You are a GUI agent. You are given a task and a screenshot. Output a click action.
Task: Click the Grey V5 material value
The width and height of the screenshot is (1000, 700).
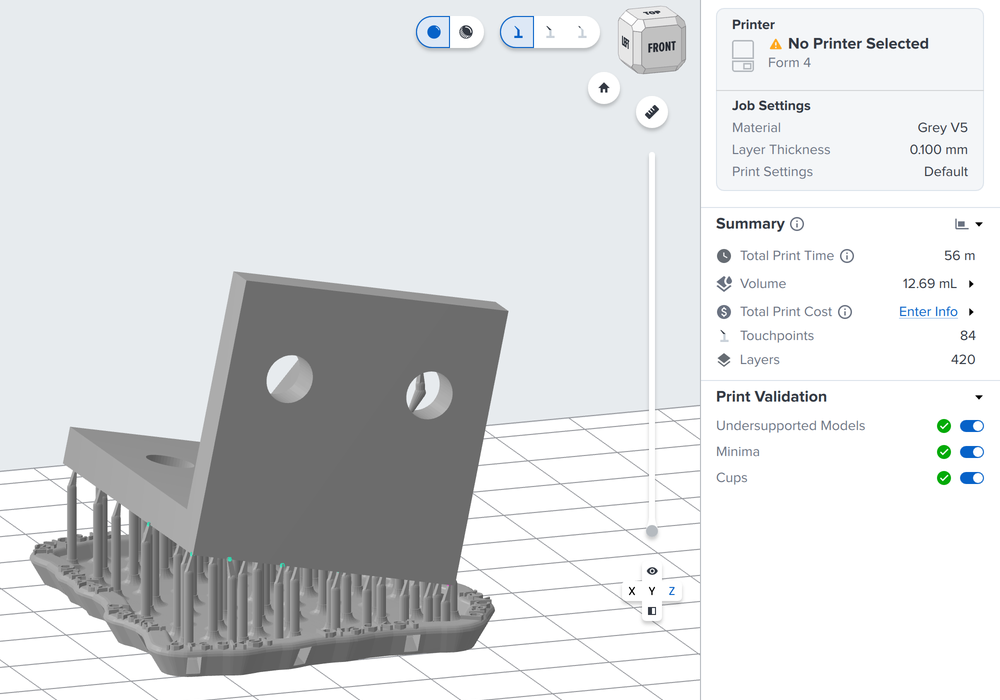point(942,128)
